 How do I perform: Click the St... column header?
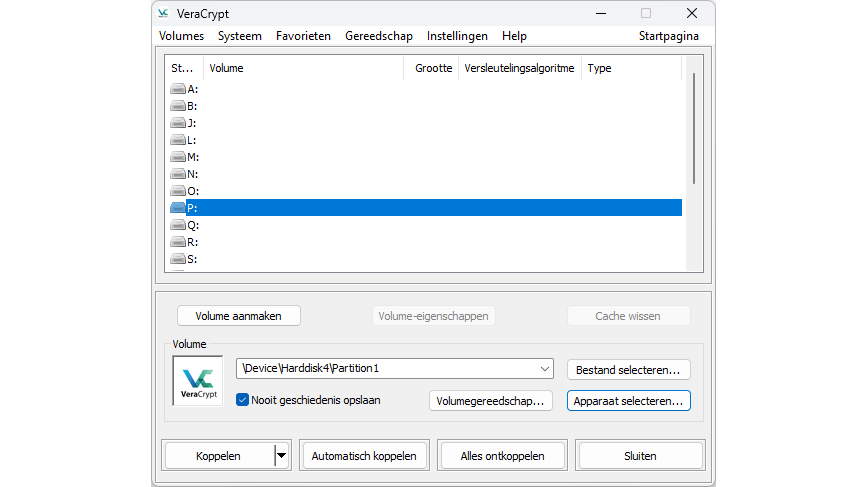coord(184,68)
